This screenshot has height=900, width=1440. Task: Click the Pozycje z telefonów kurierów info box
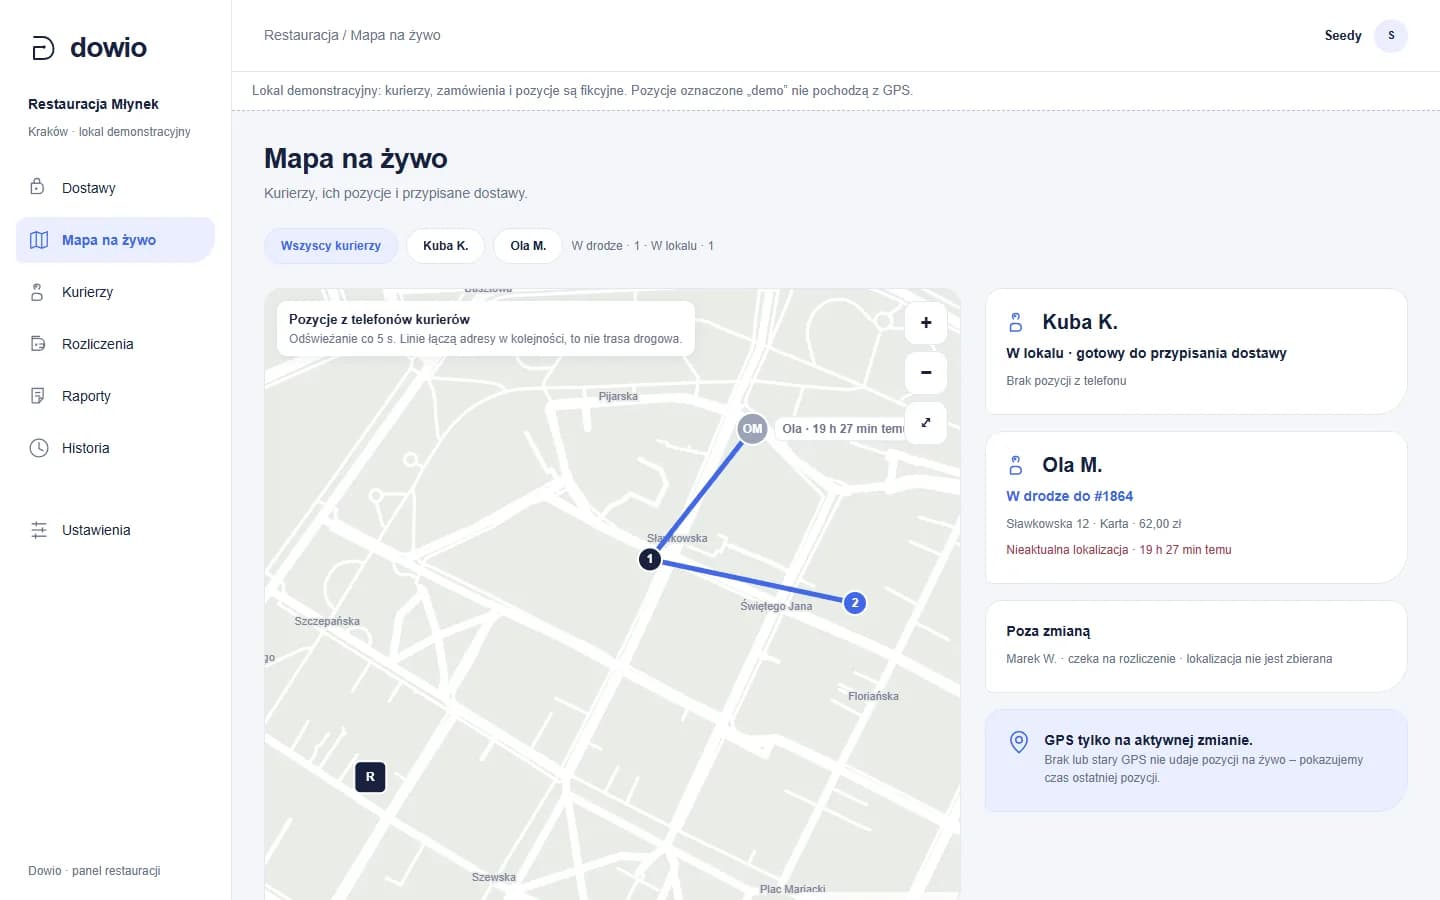[486, 328]
